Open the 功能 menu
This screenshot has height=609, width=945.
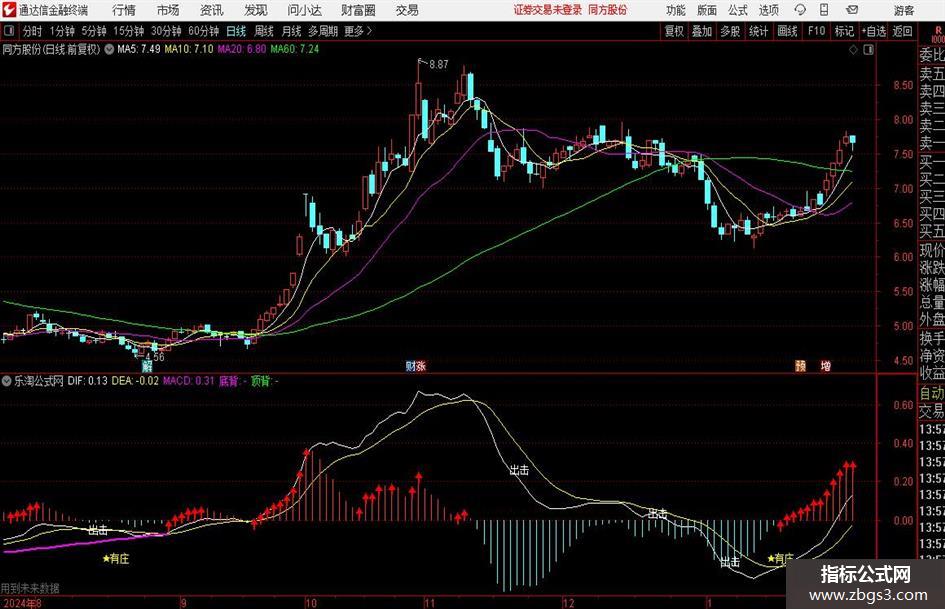pos(676,10)
